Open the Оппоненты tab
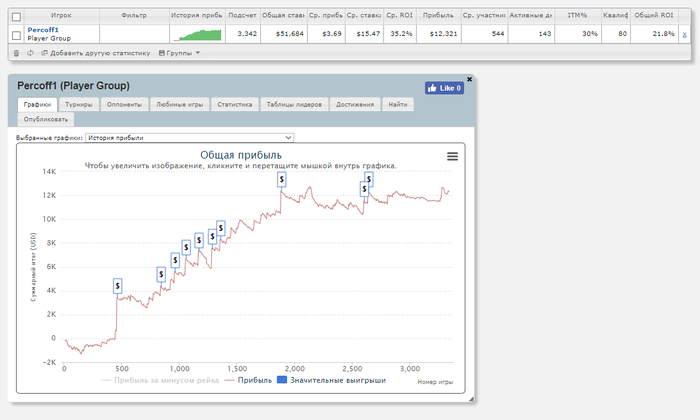The width and height of the screenshot is (700, 420). click(124, 104)
